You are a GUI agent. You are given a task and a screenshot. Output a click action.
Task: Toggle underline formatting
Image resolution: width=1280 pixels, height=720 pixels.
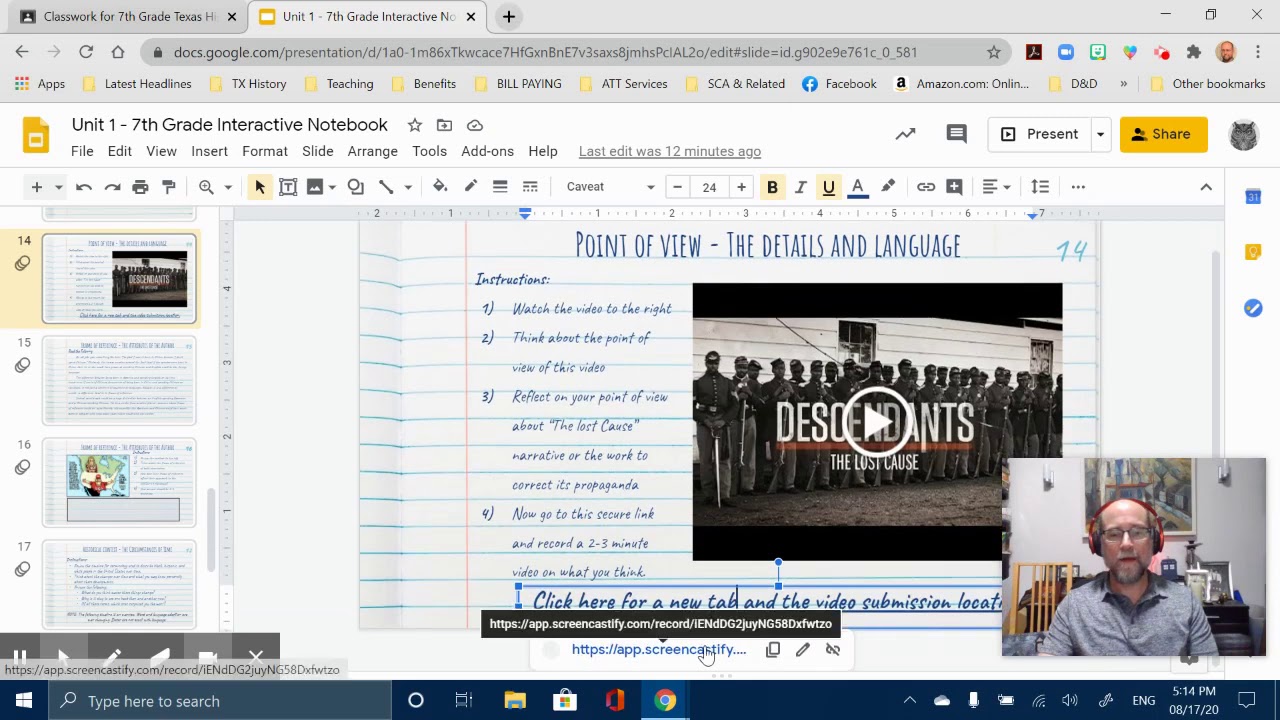[x=828, y=187]
